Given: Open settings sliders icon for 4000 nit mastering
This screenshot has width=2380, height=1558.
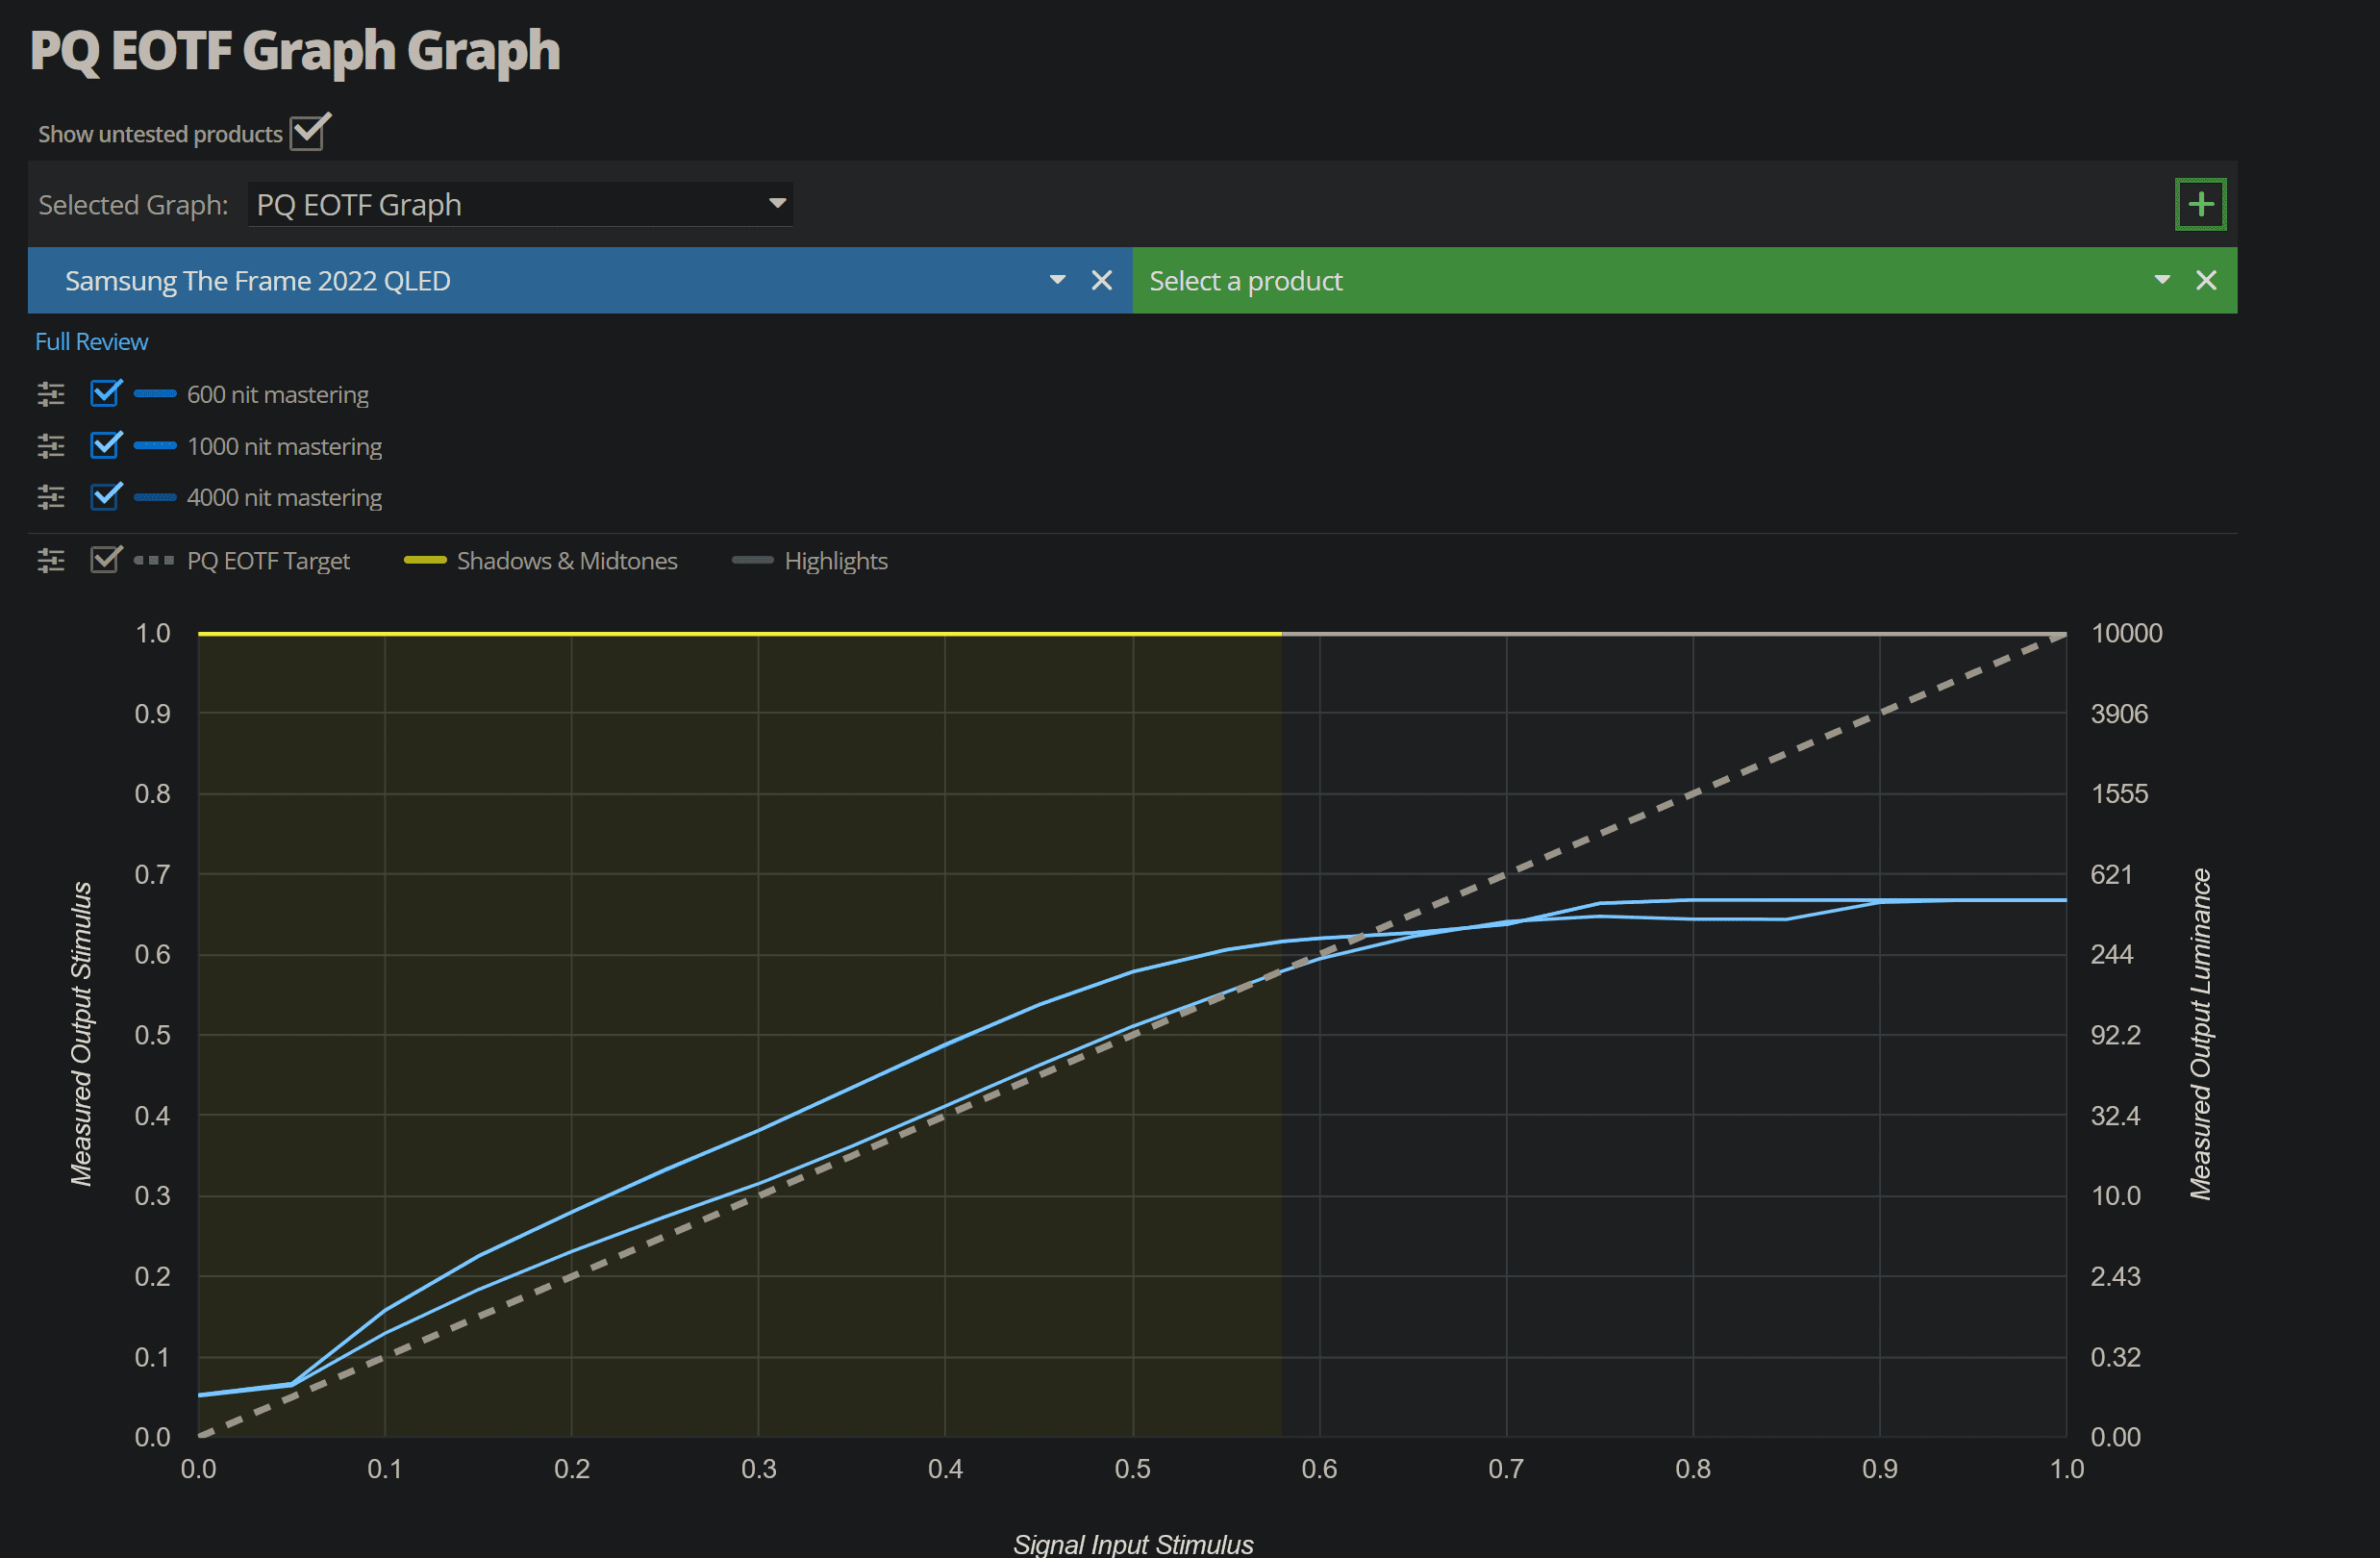Looking at the screenshot, I should [51, 497].
